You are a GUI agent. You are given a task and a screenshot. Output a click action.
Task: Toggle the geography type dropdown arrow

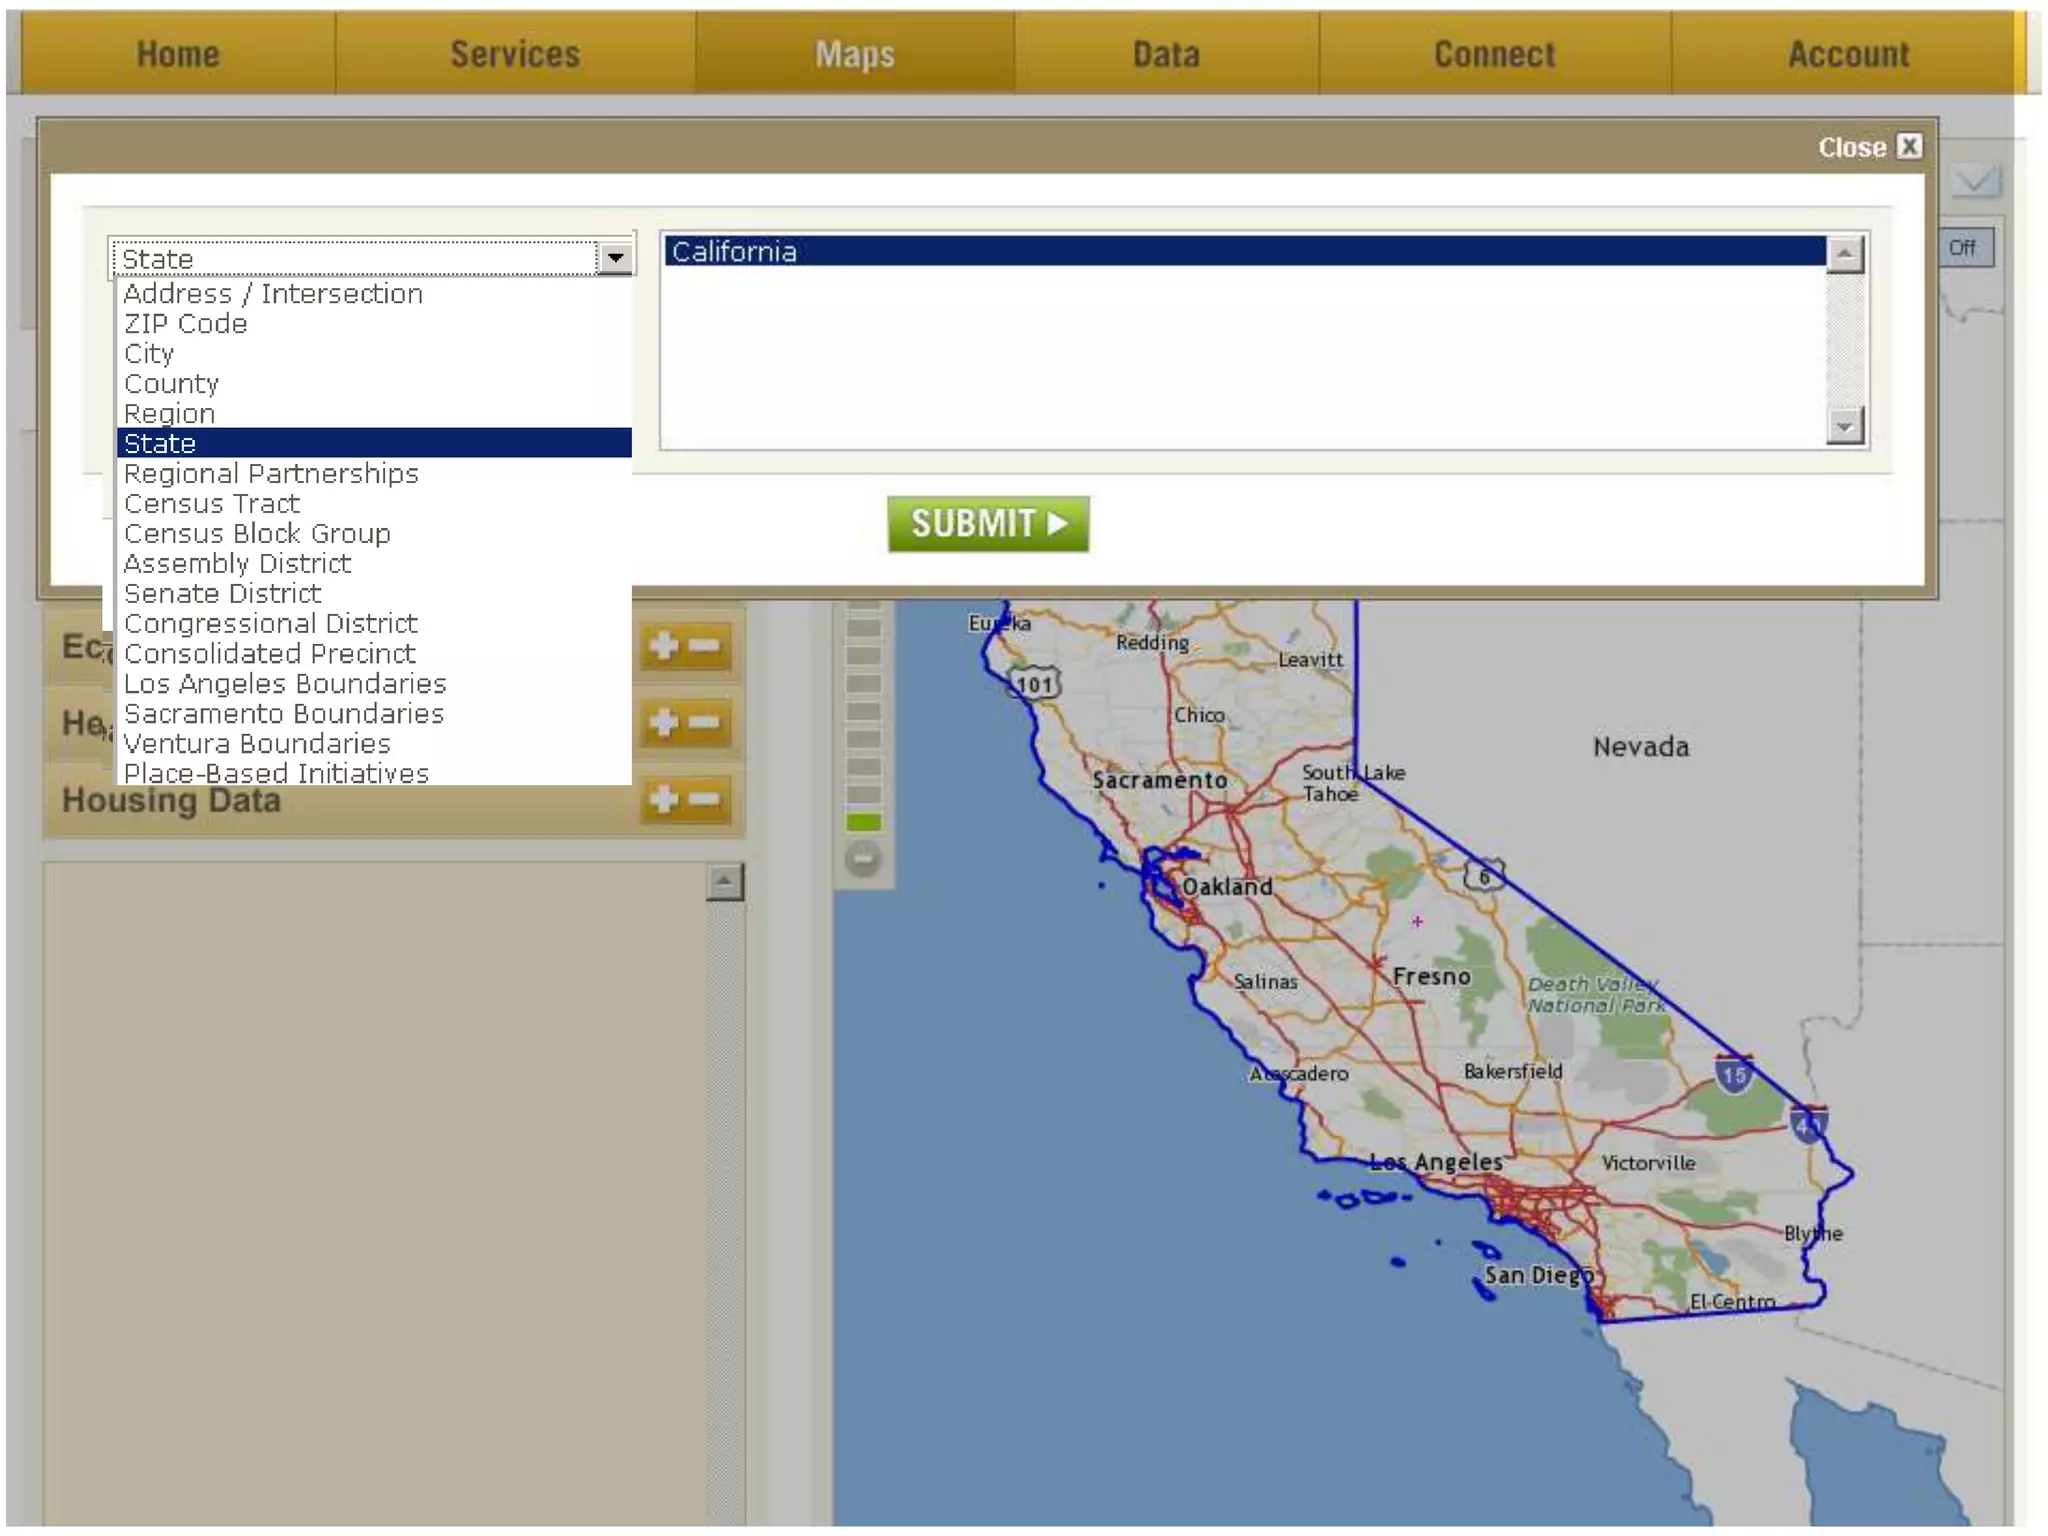pyautogui.click(x=615, y=258)
